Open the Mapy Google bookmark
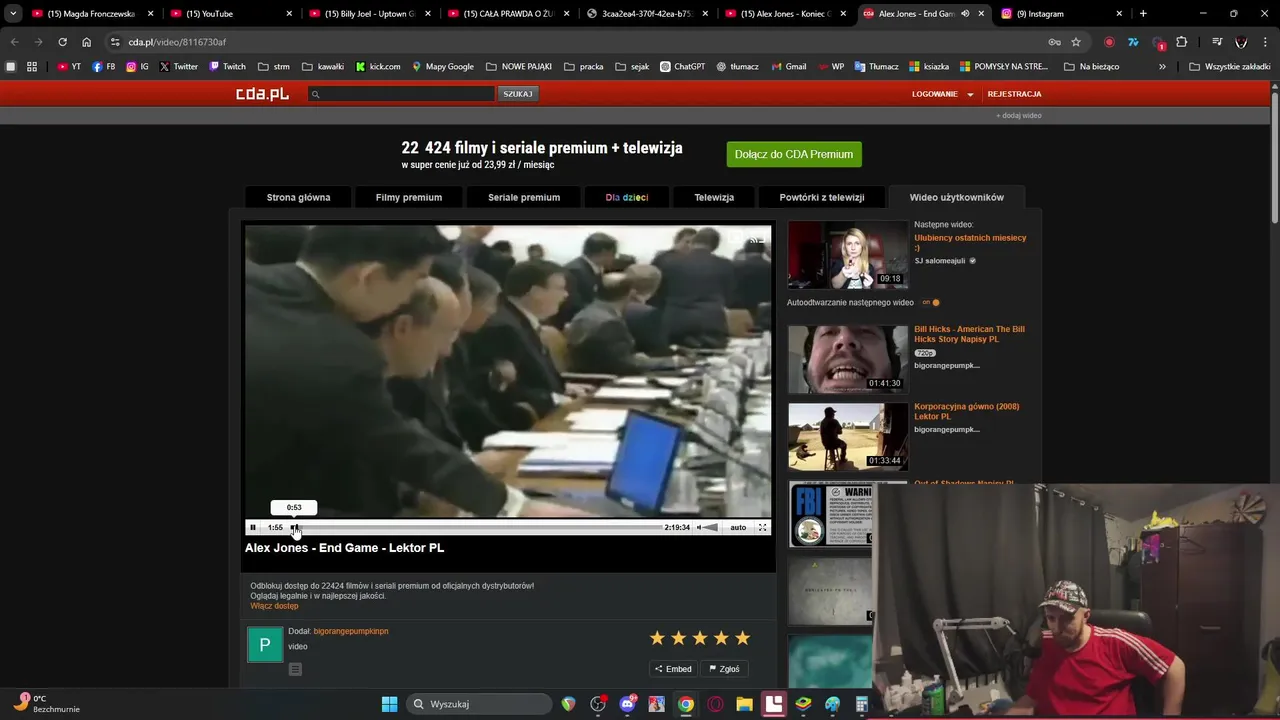The width and height of the screenshot is (1280, 720). pos(443,67)
